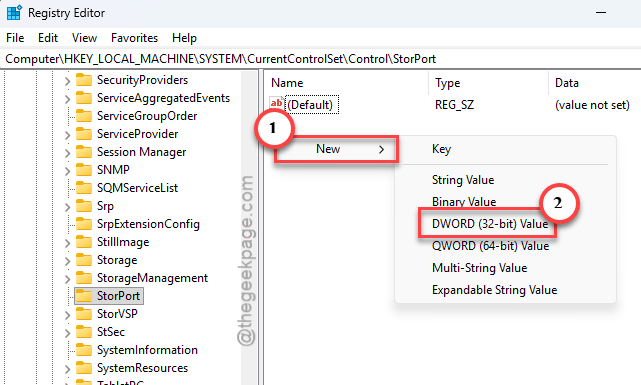
Task: Click the SystemResources folder icon
Action: point(84,368)
